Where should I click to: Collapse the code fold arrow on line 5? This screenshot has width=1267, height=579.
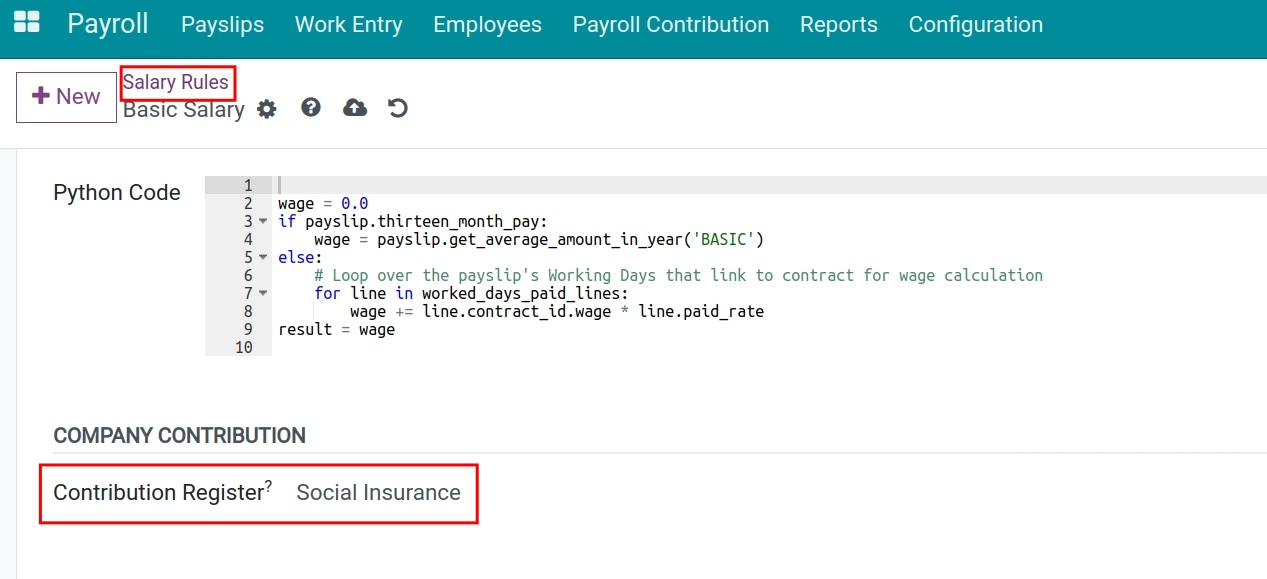pyautogui.click(x=263, y=257)
